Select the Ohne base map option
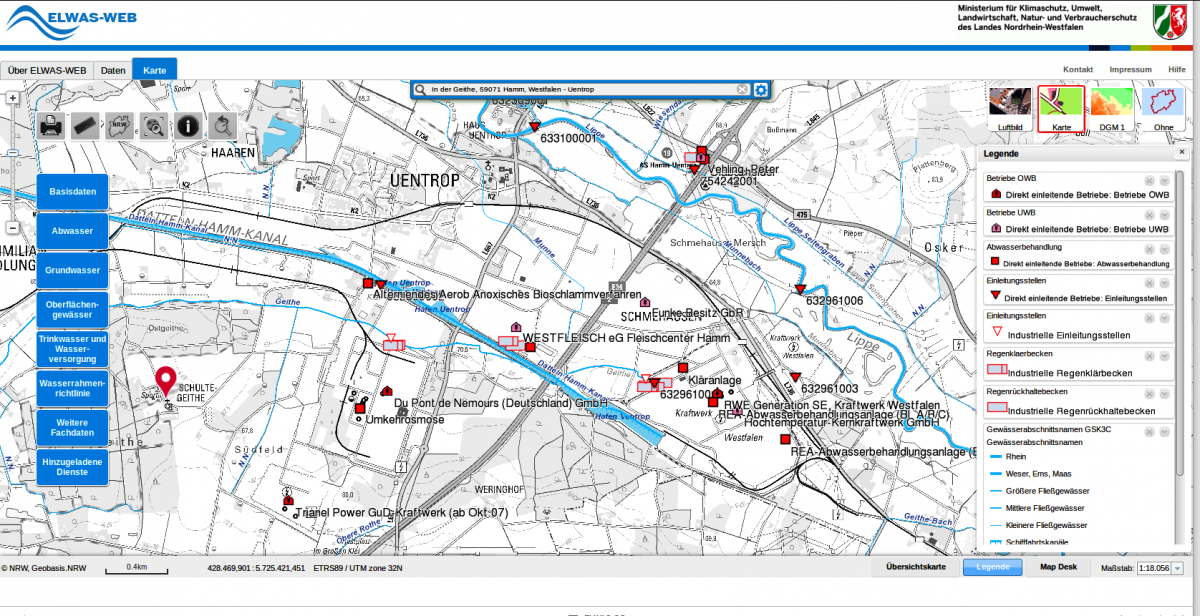 click(1164, 108)
